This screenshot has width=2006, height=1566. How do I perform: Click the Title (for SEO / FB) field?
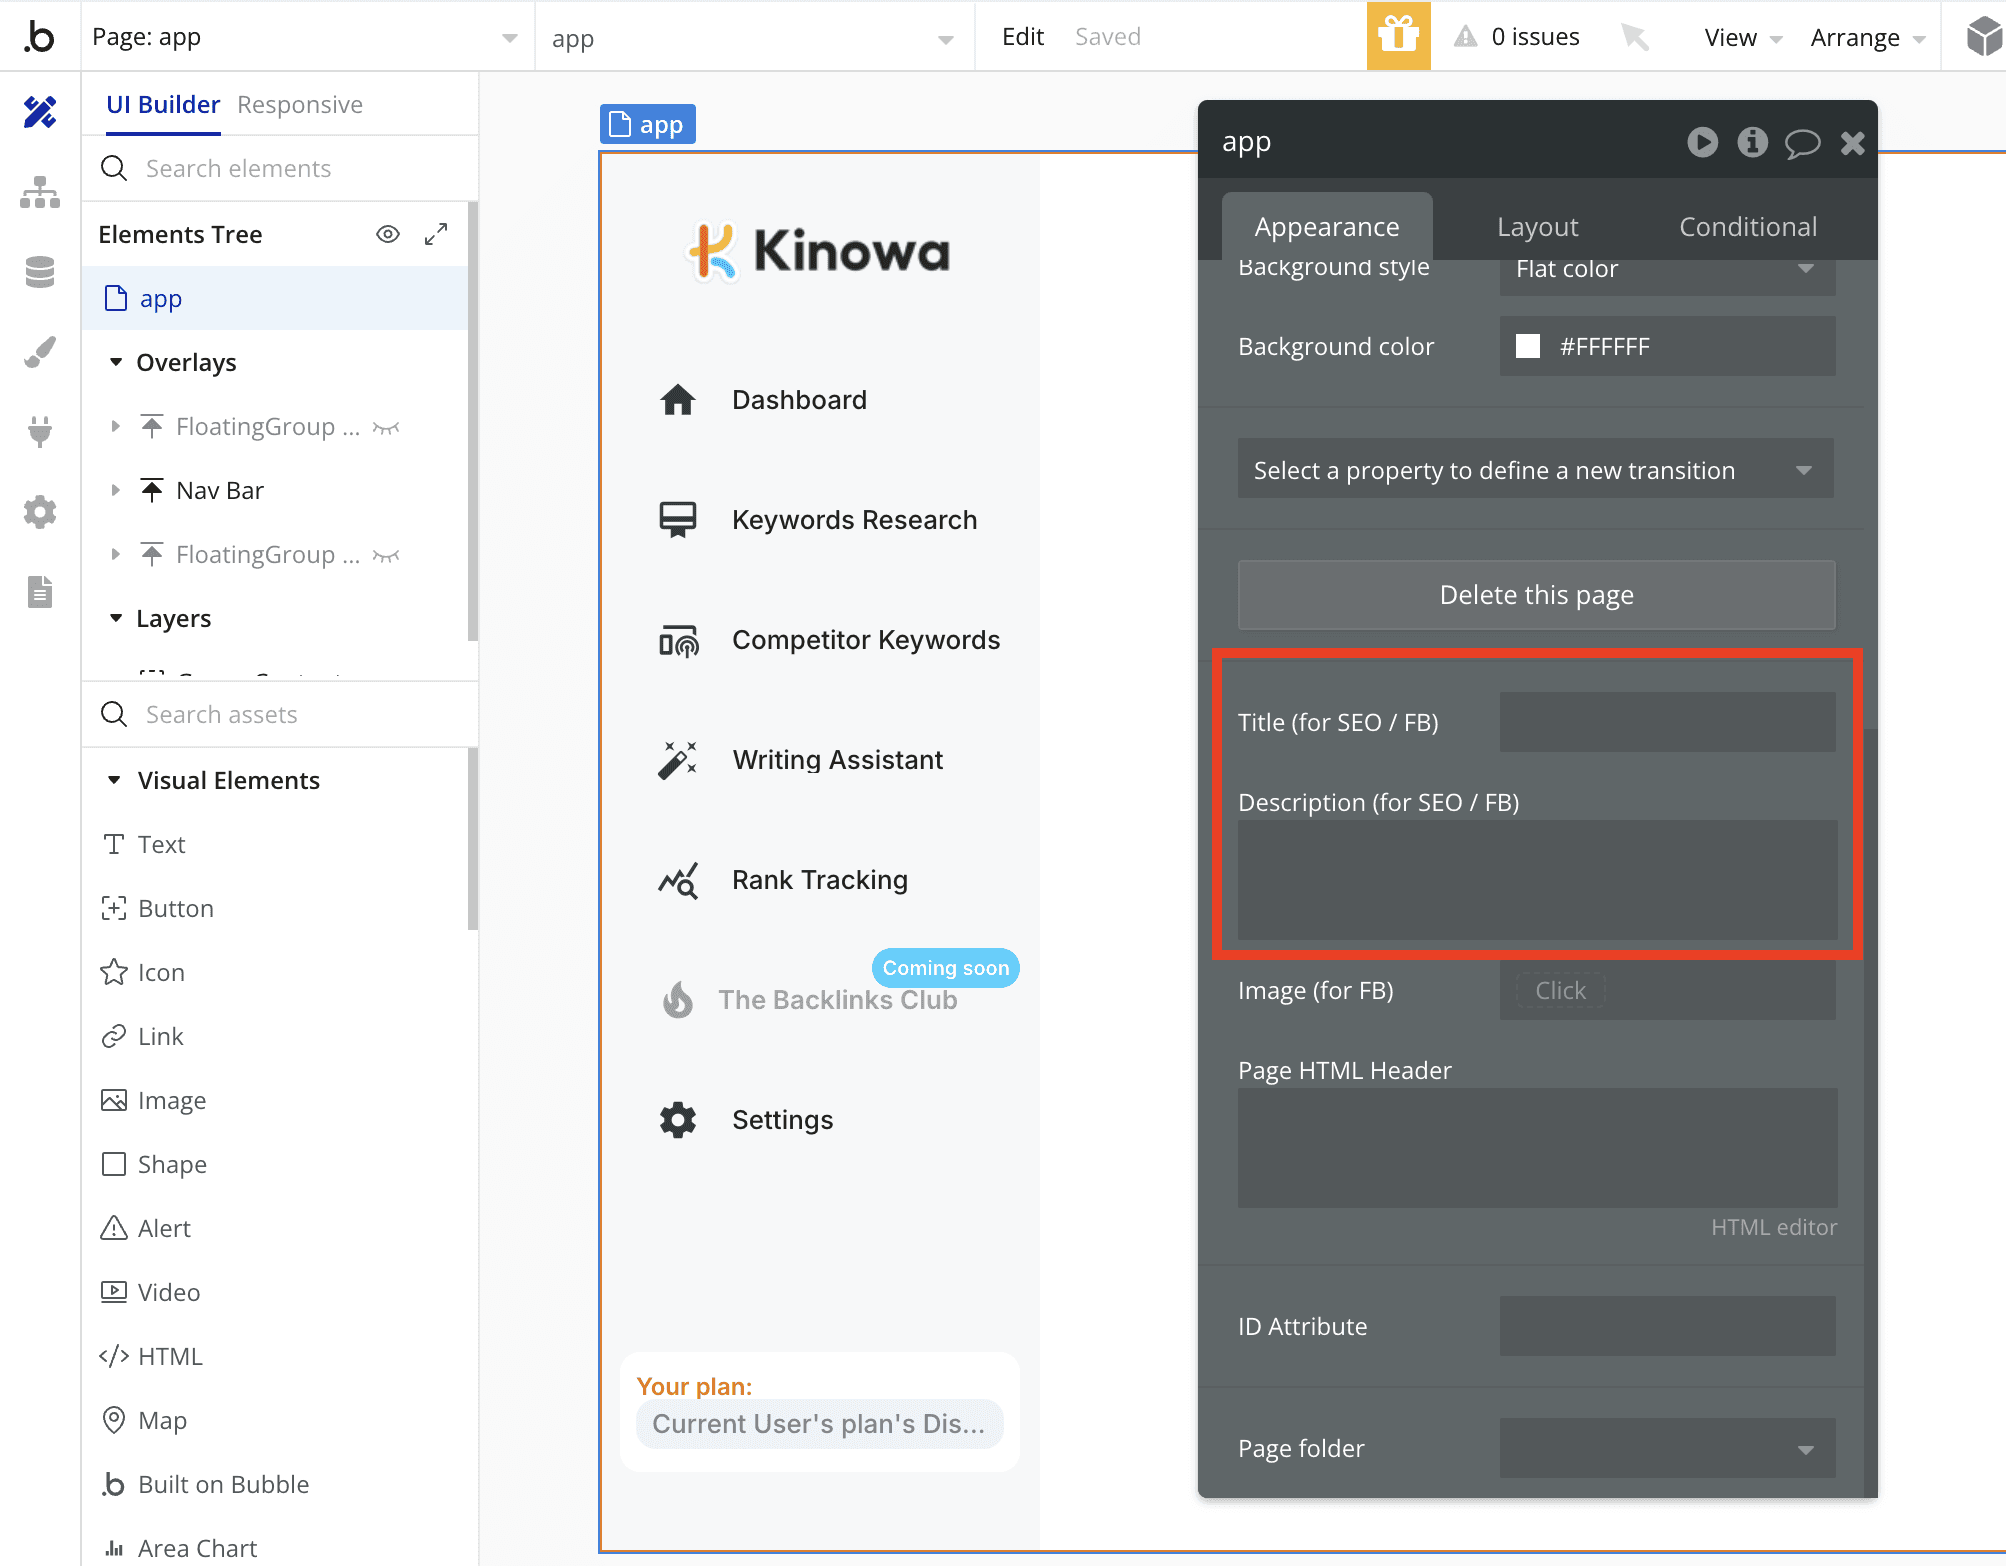1667,722
